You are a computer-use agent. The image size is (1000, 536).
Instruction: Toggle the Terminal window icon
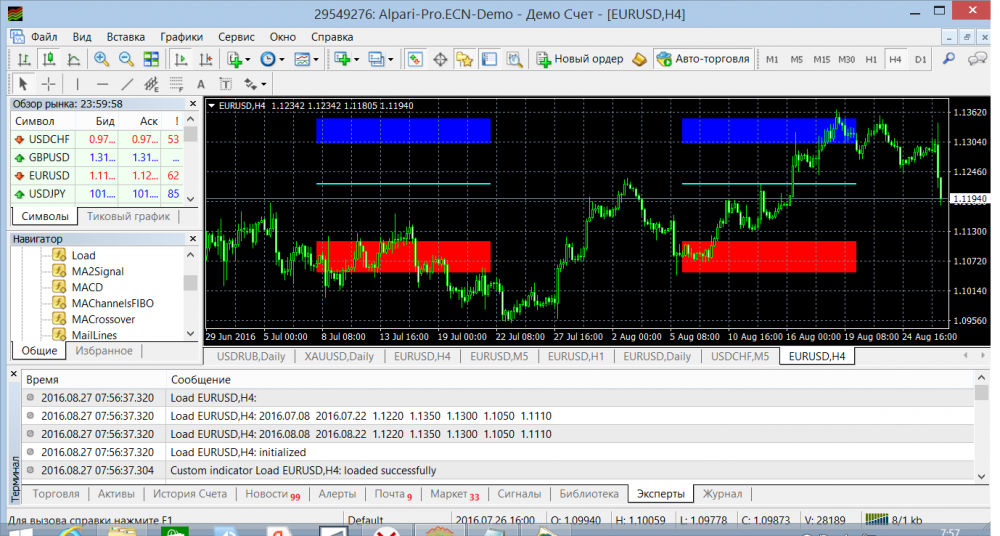click(490, 59)
